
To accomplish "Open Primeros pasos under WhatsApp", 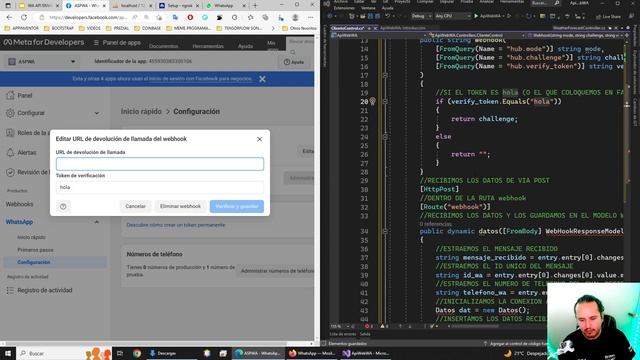I will click(35, 250).
